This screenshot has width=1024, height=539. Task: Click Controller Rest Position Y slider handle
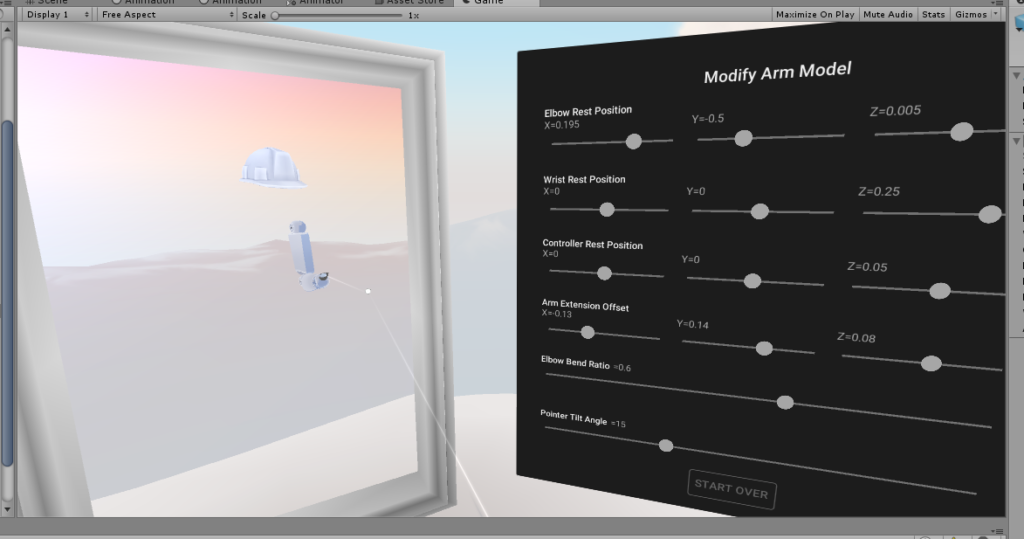[752, 281]
